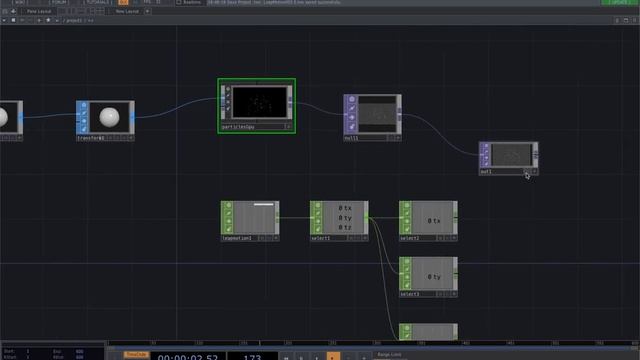Toggle viewer flag on out1 node
Image resolution: width=640 pixels, height=360 pixels.
[486, 146]
